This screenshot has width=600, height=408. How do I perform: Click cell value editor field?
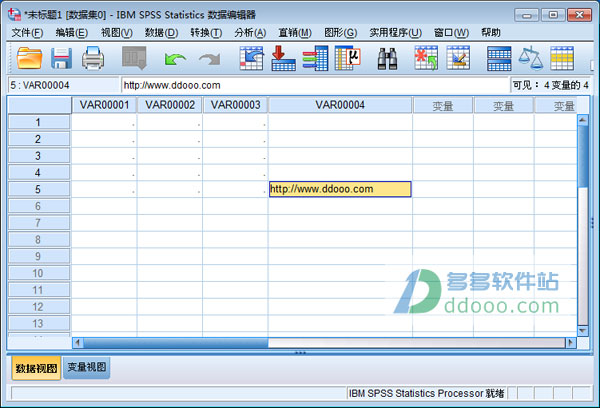(x=315, y=85)
